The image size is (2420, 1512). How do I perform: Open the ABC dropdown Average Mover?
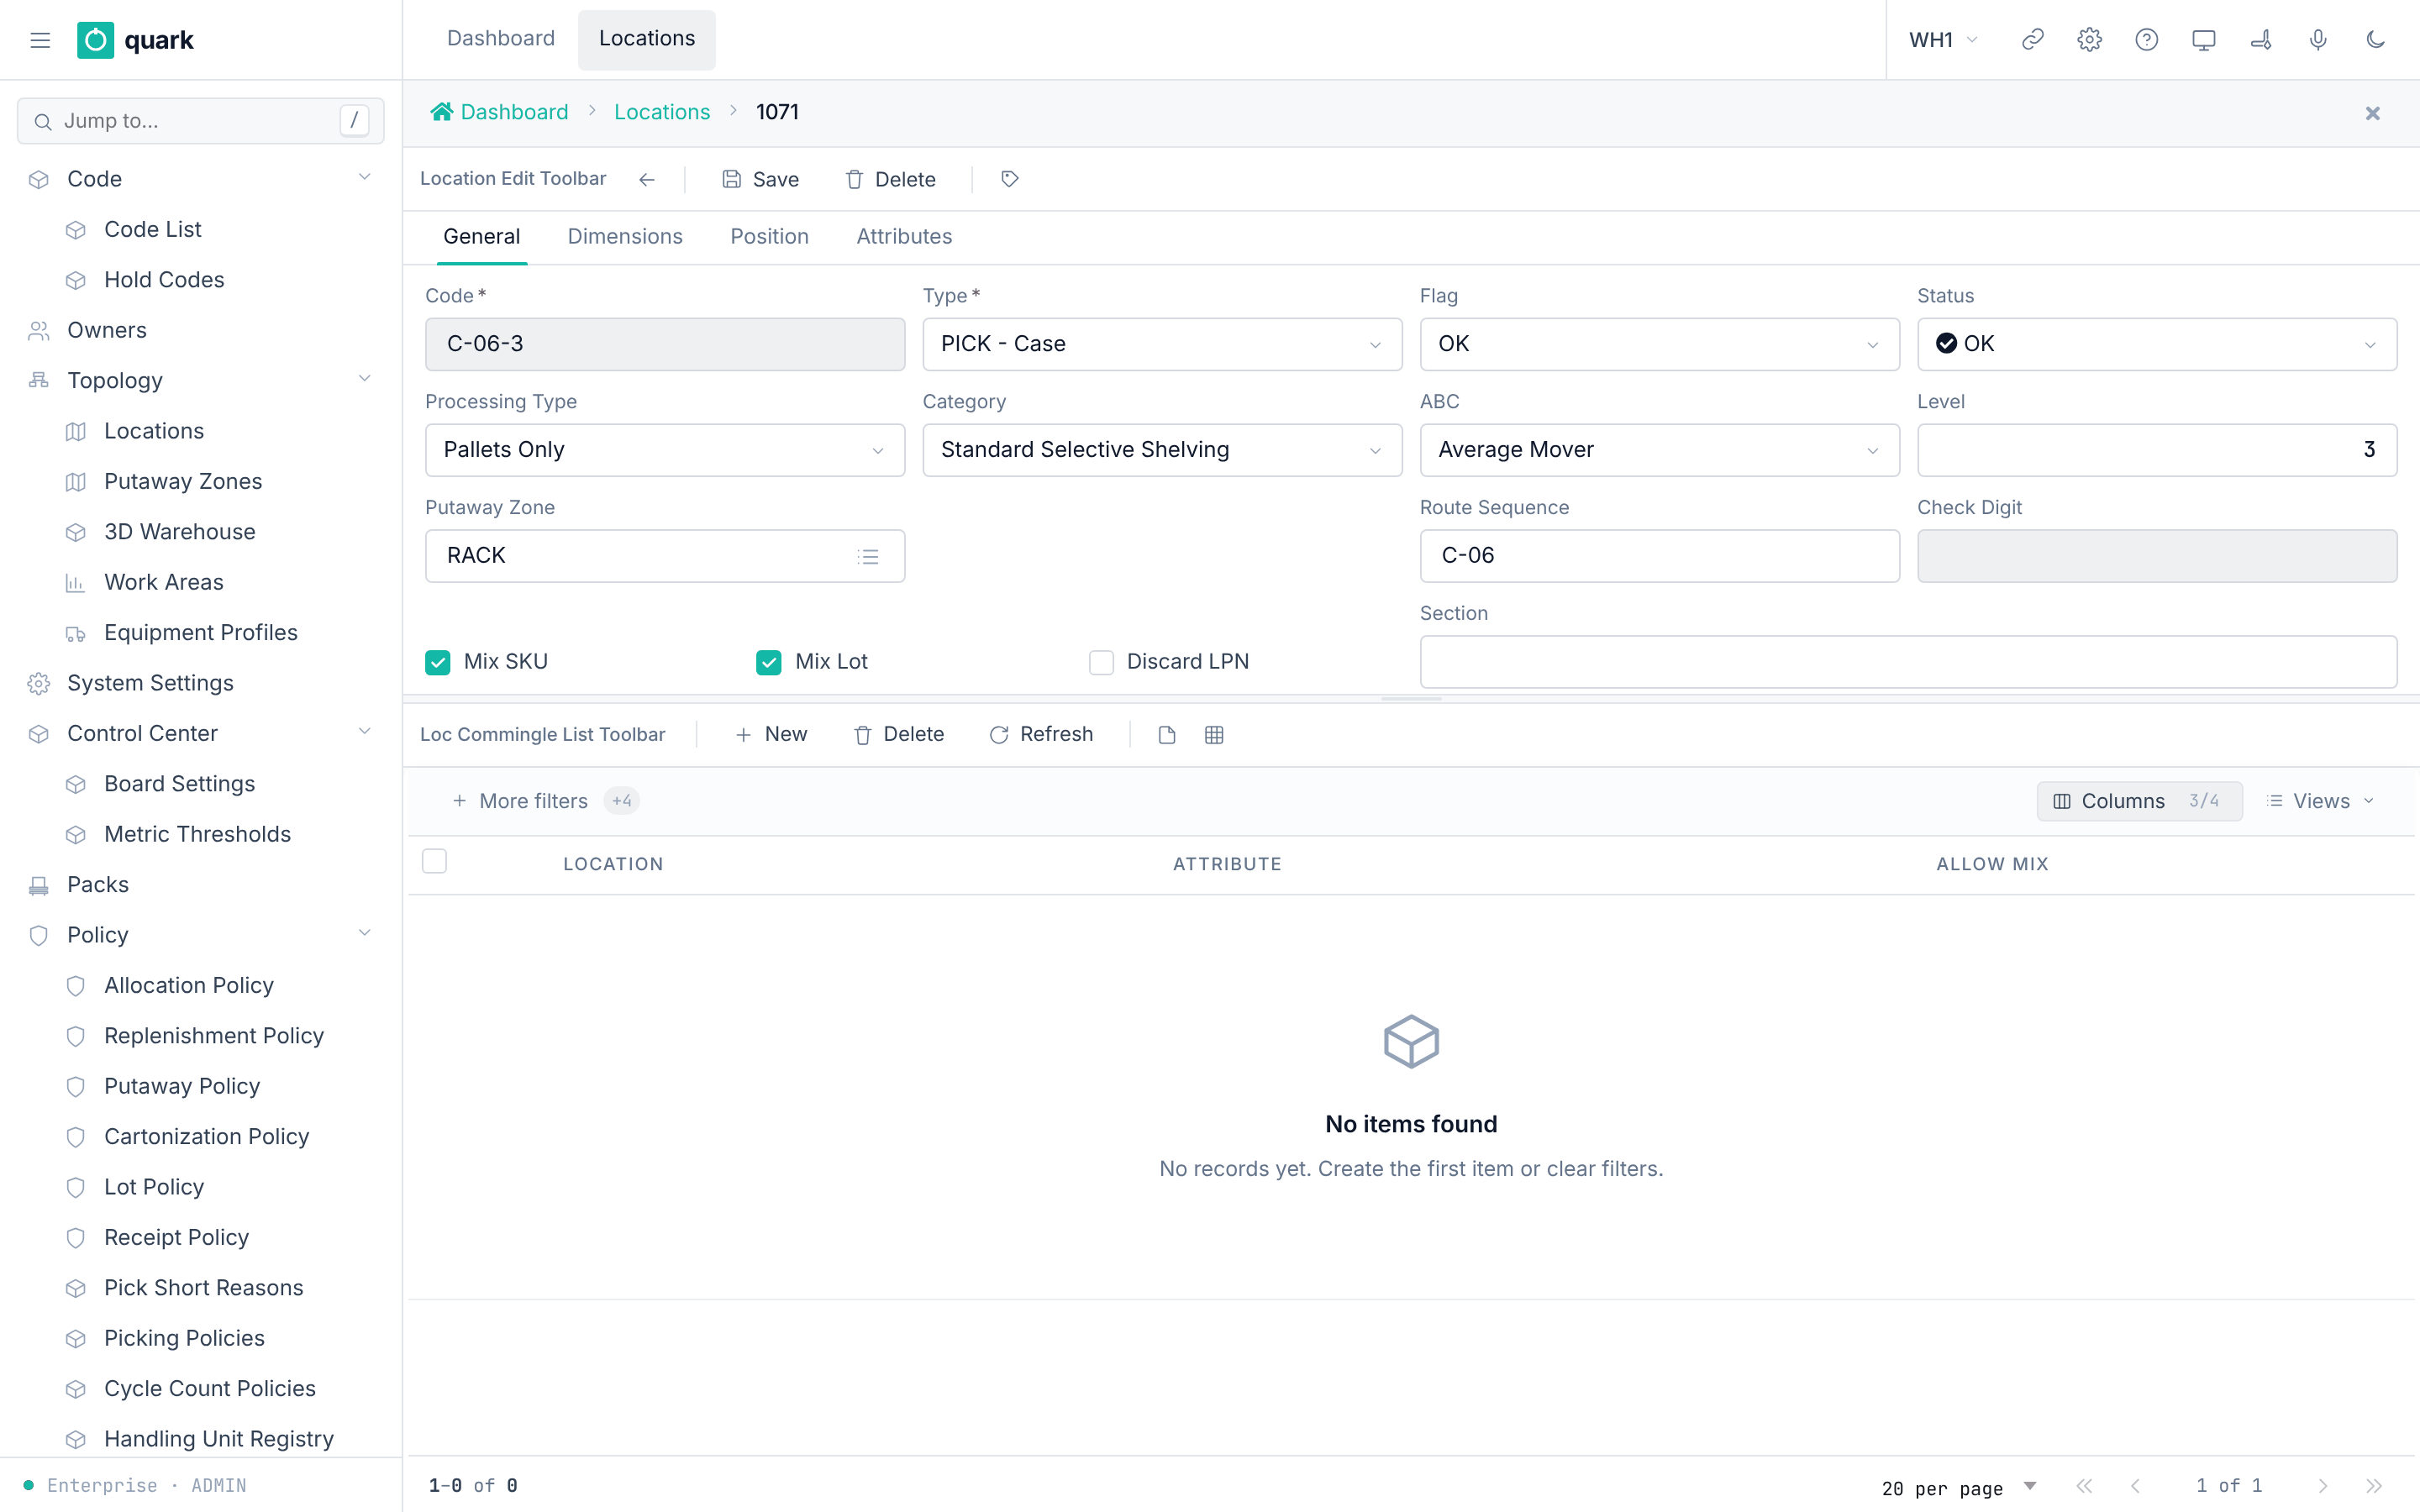(1659, 450)
